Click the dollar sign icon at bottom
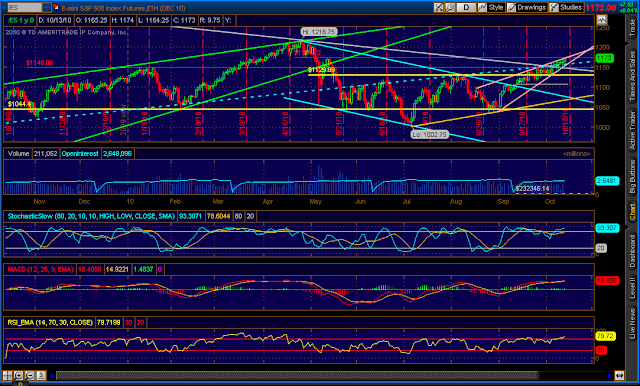Screen dimensions: 640x386 coord(41,375)
